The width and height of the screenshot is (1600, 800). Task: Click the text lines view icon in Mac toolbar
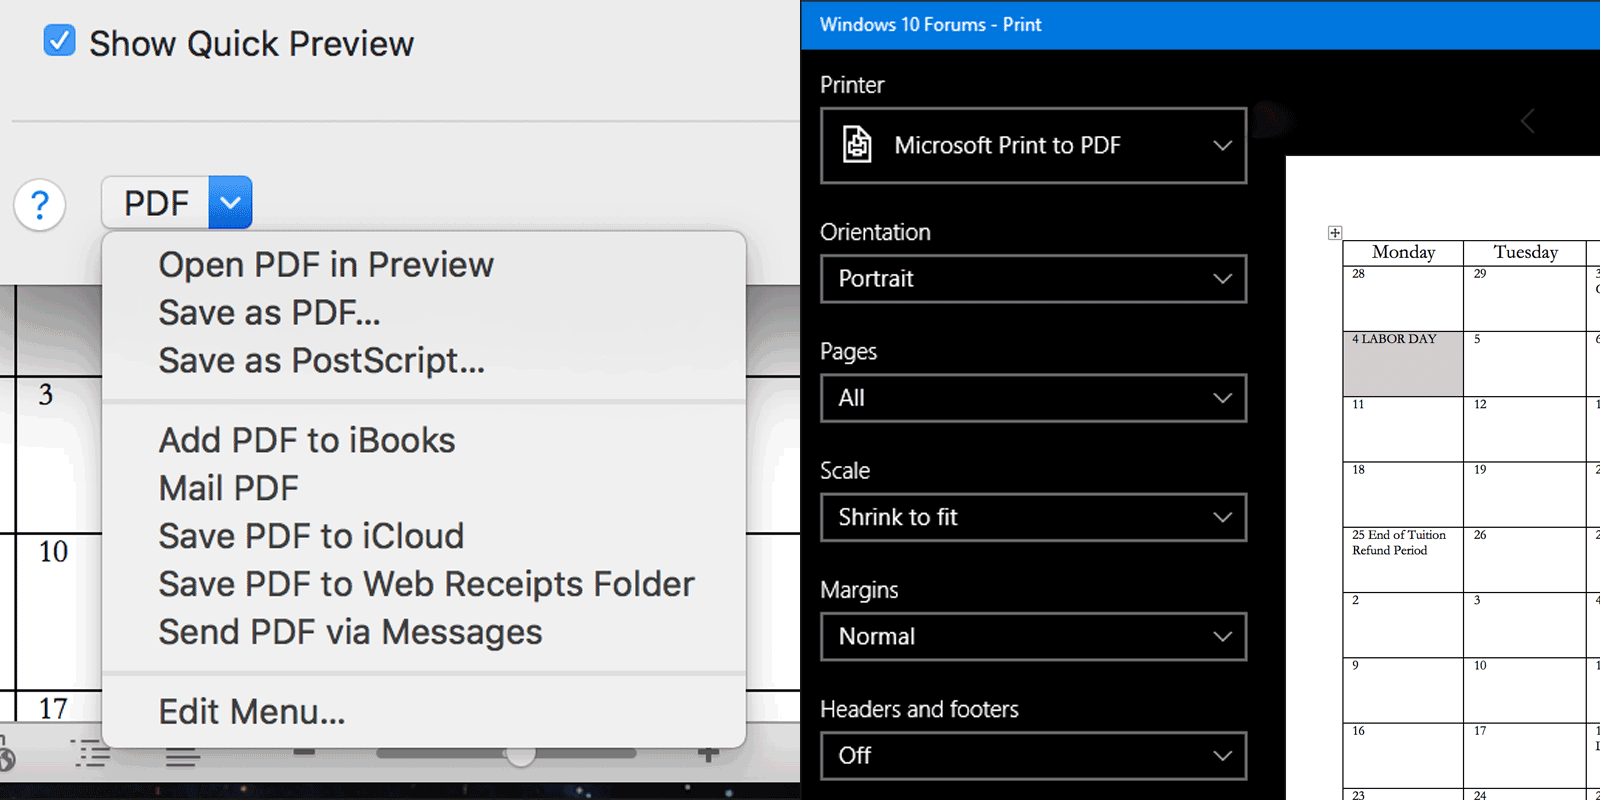(x=182, y=757)
